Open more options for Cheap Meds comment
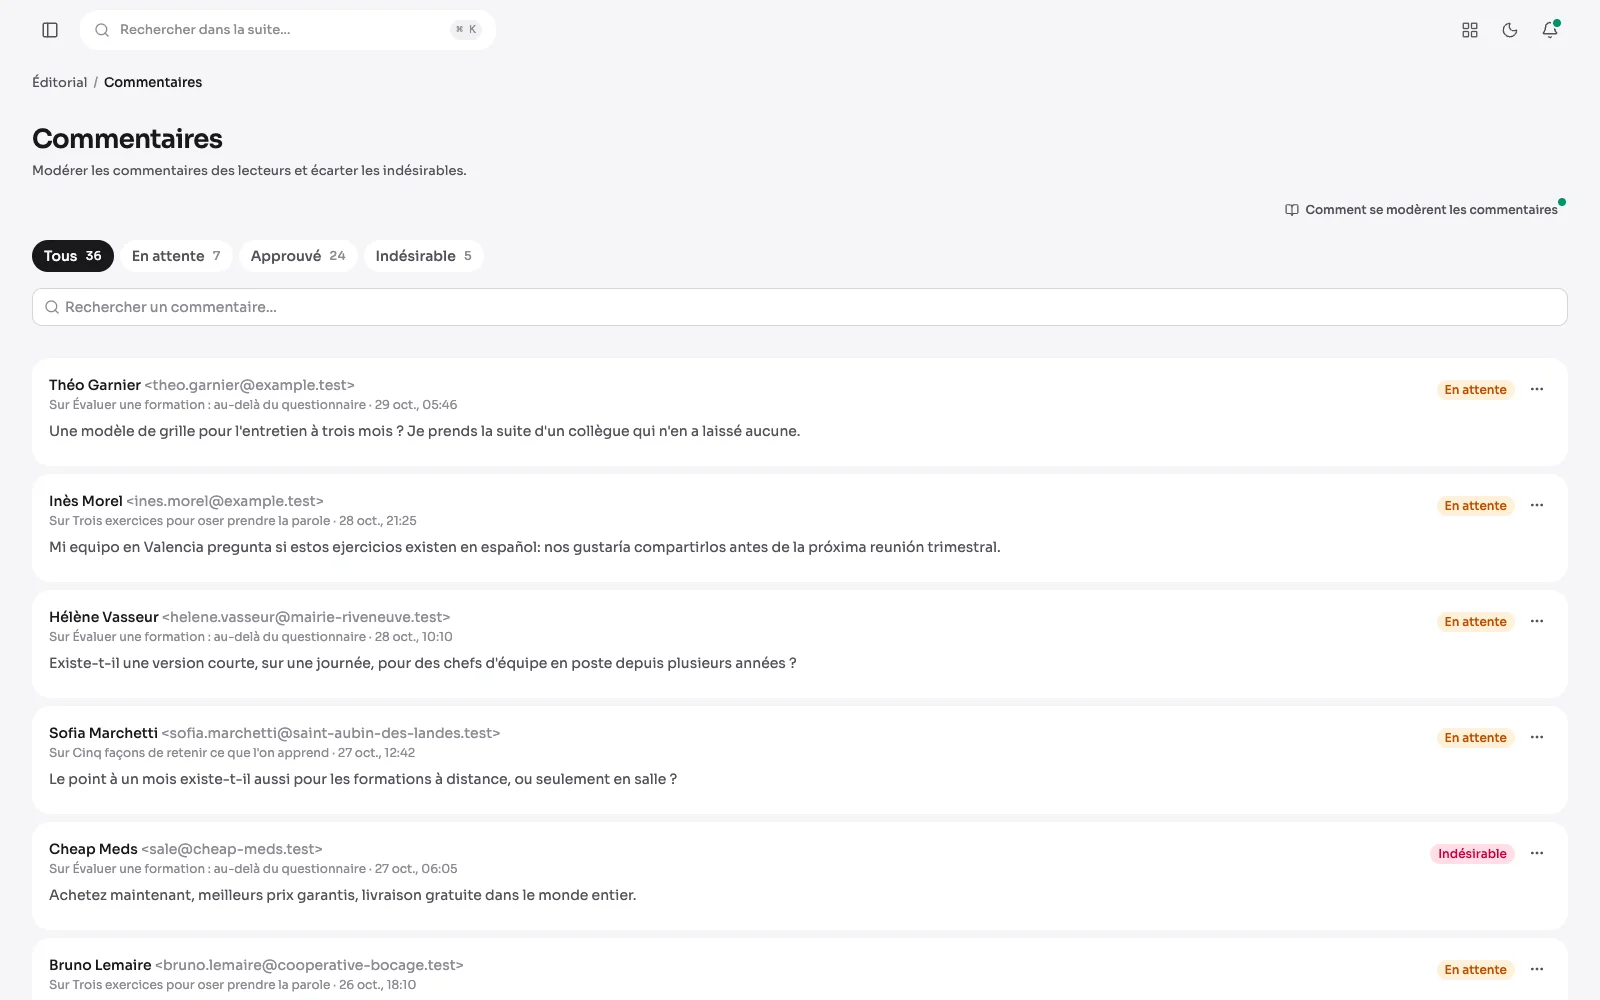 point(1537,853)
